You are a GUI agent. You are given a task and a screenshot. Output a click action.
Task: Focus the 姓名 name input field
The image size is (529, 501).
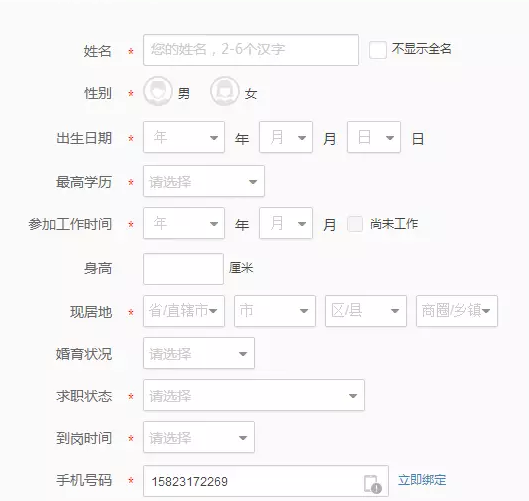[x=251, y=50]
